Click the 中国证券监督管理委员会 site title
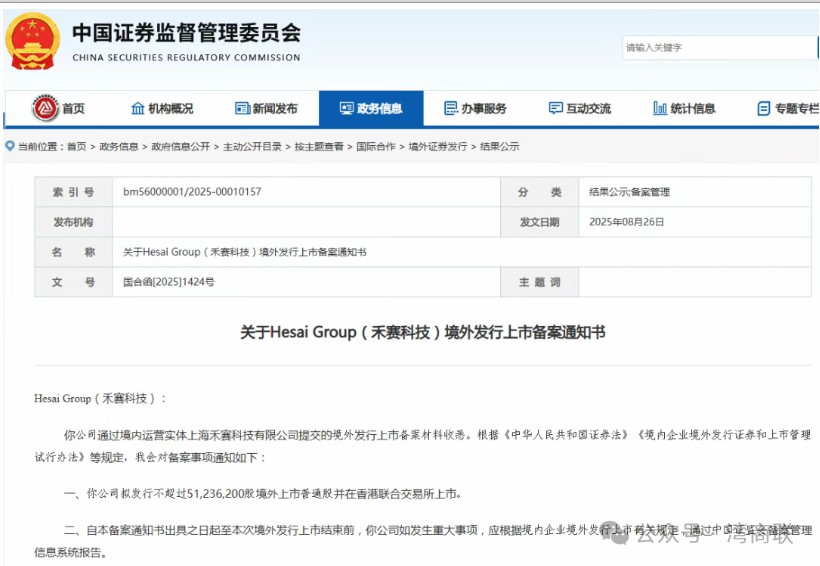 click(x=186, y=32)
